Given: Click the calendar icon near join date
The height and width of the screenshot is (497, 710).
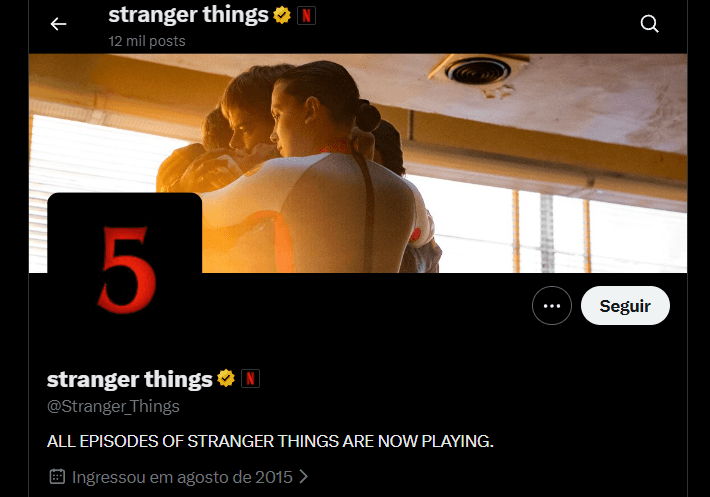Looking at the screenshot, I should point(57,477).
